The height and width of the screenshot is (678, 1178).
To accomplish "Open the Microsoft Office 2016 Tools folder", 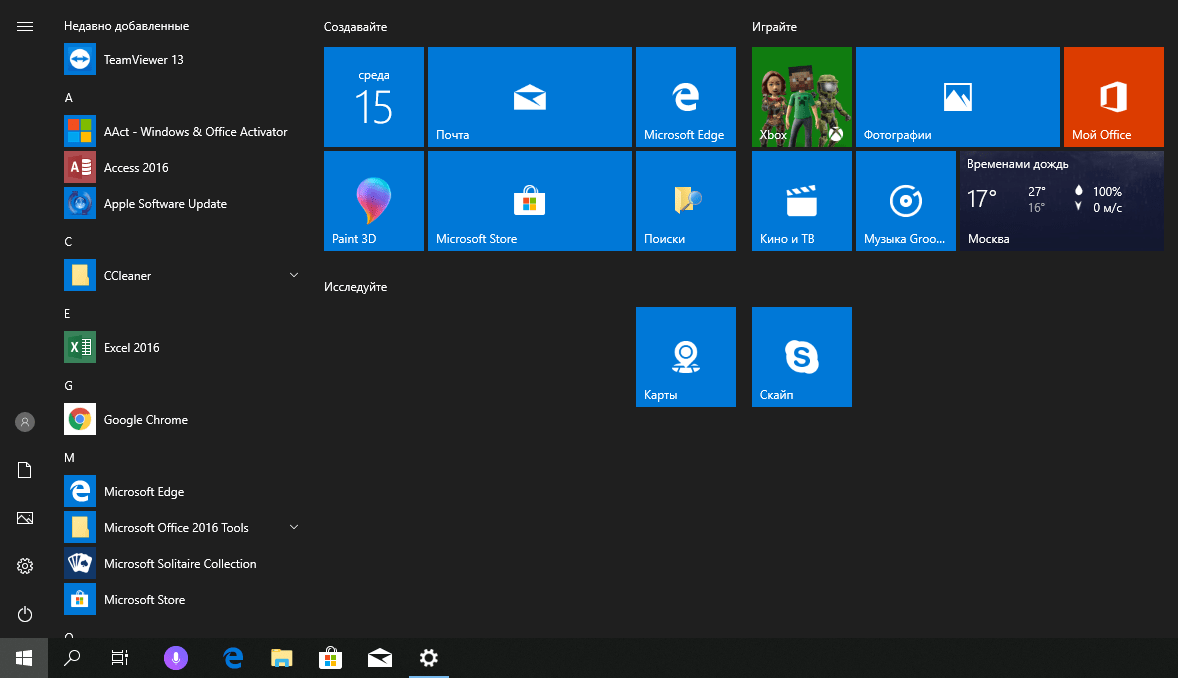I will 183,528.
